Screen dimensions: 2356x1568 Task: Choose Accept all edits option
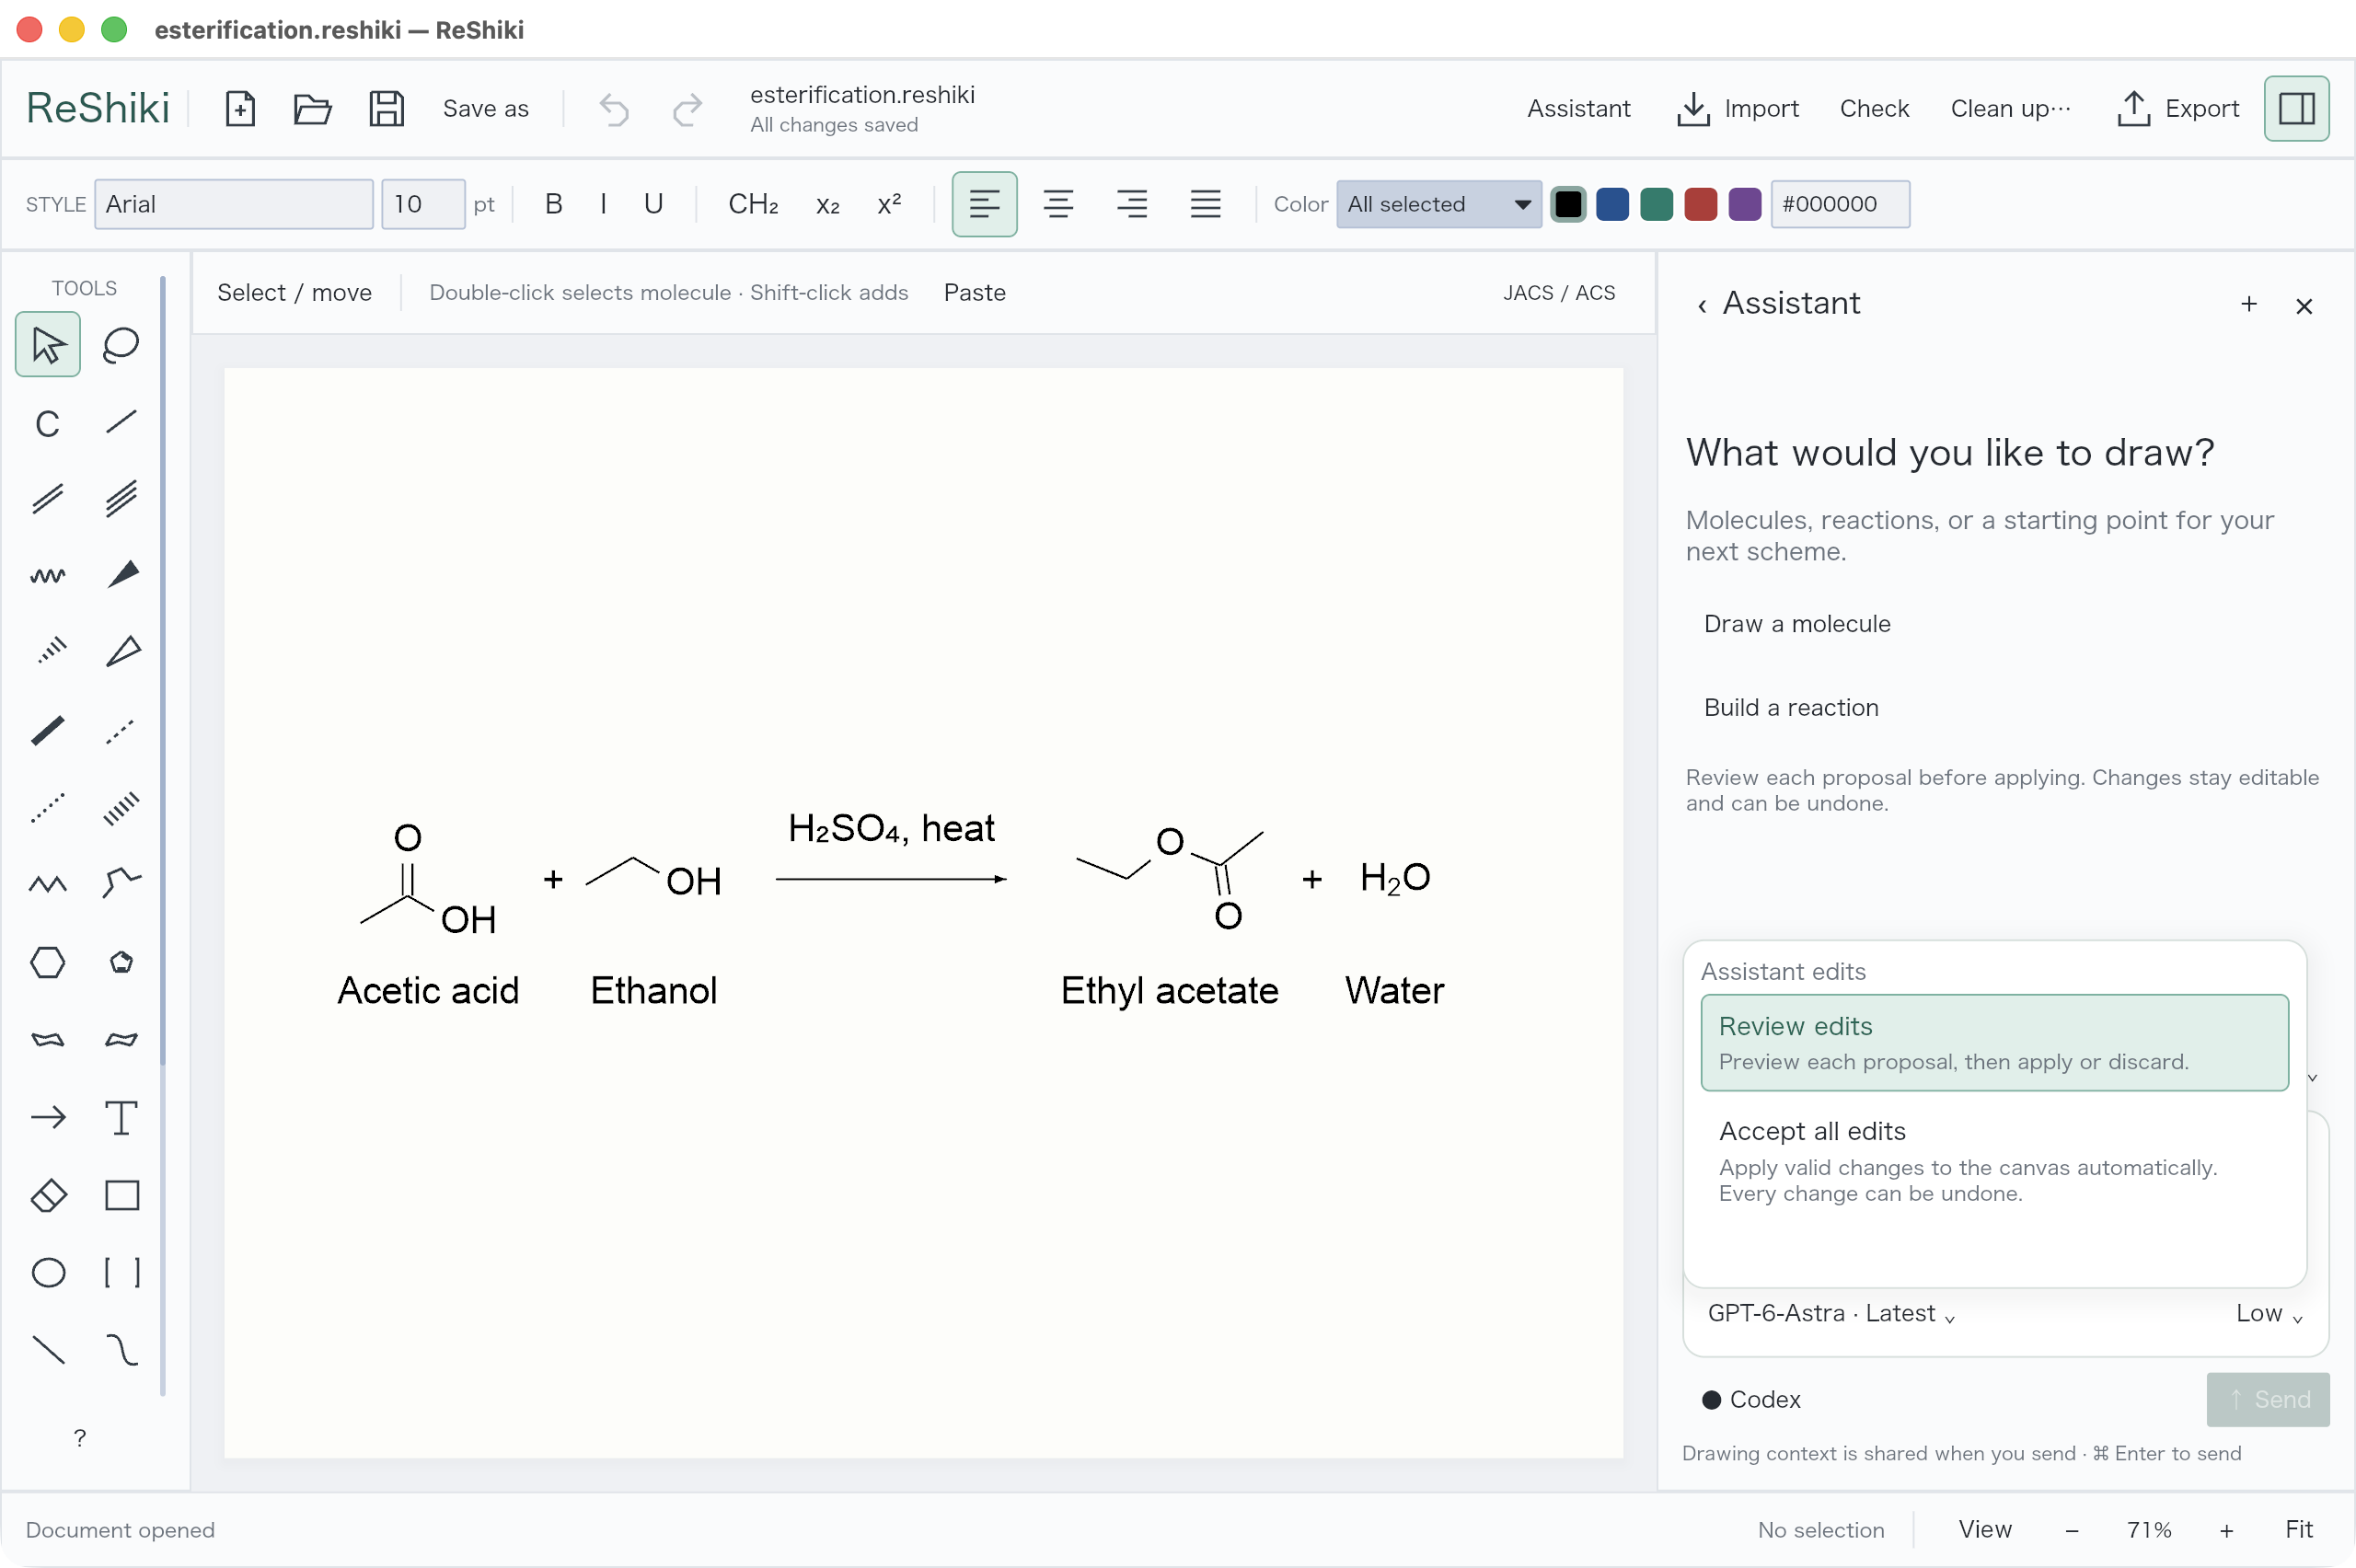pyautogui.click(x=1994, y=1160)
